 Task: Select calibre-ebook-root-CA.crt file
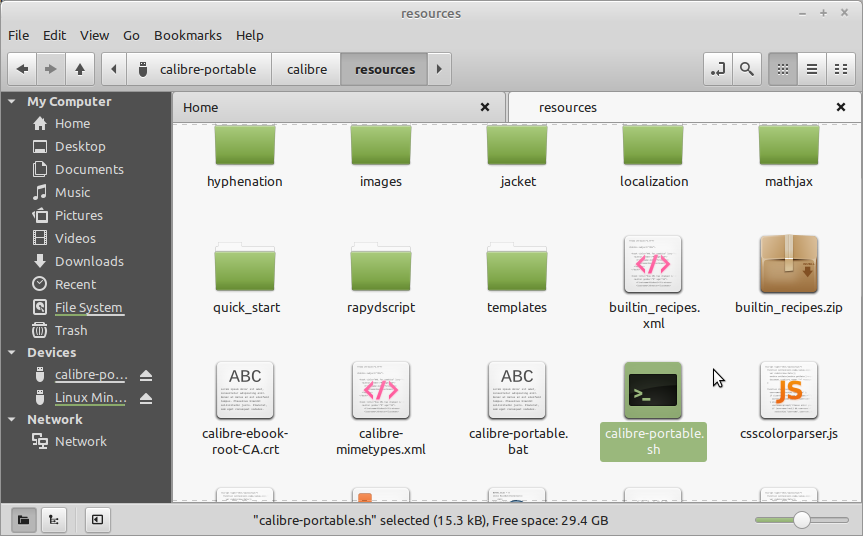245,409
